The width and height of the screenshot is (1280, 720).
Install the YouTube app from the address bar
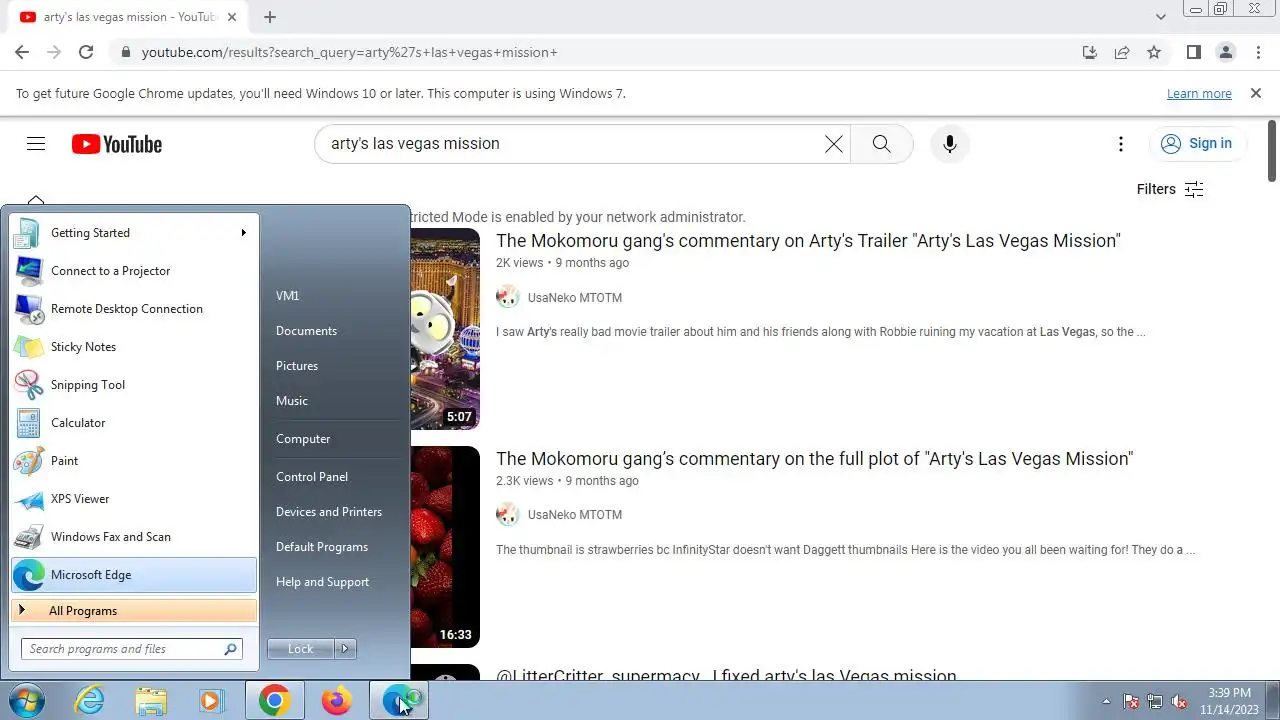(x=1090, y=52)
